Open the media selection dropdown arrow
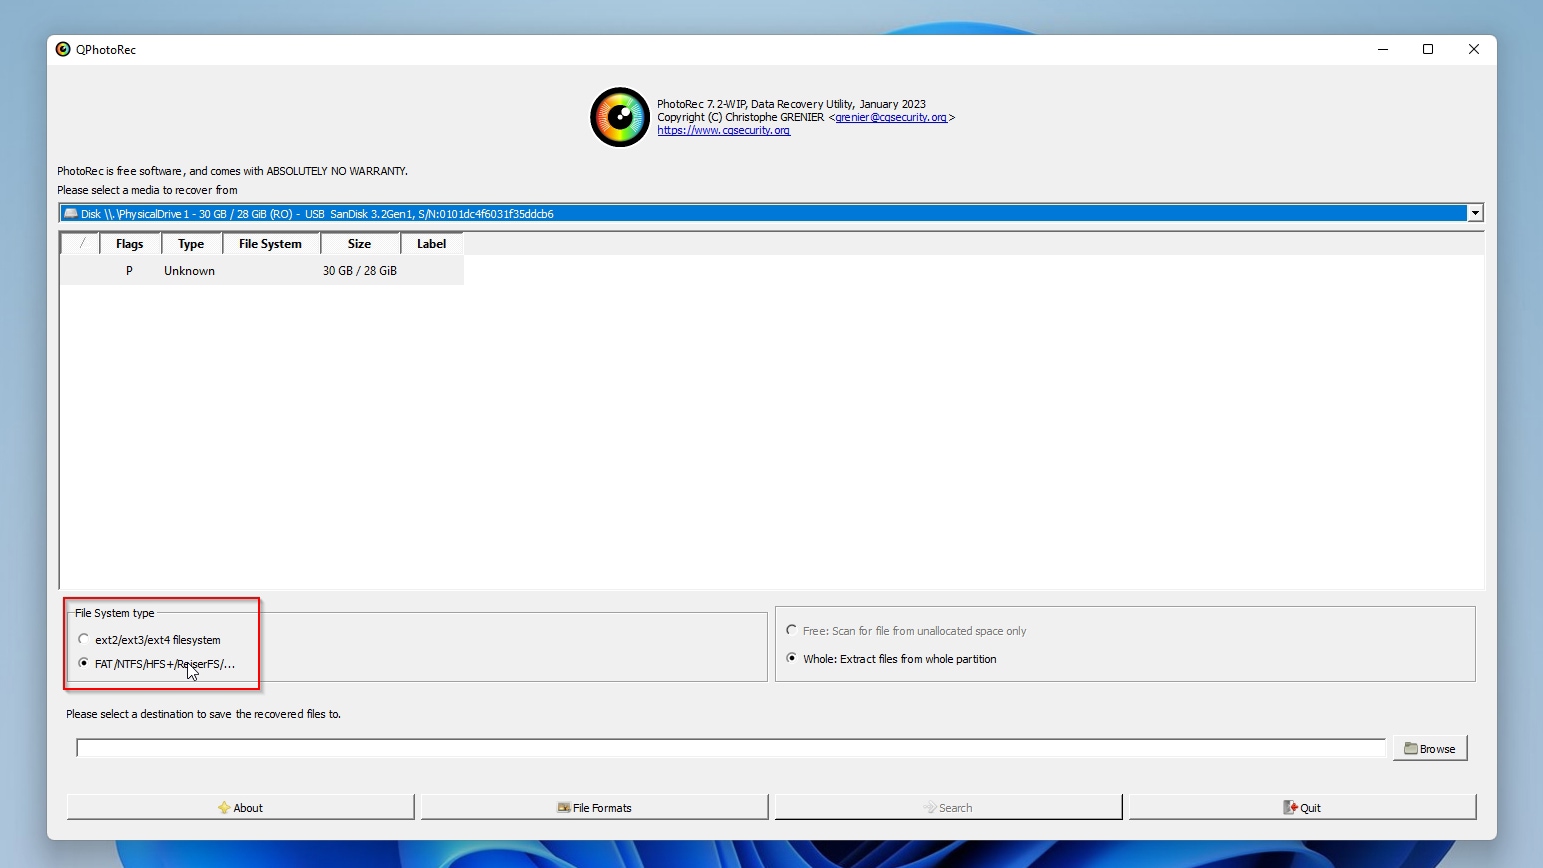This screenshot has width=1543, height=868. coord(1474,213)
